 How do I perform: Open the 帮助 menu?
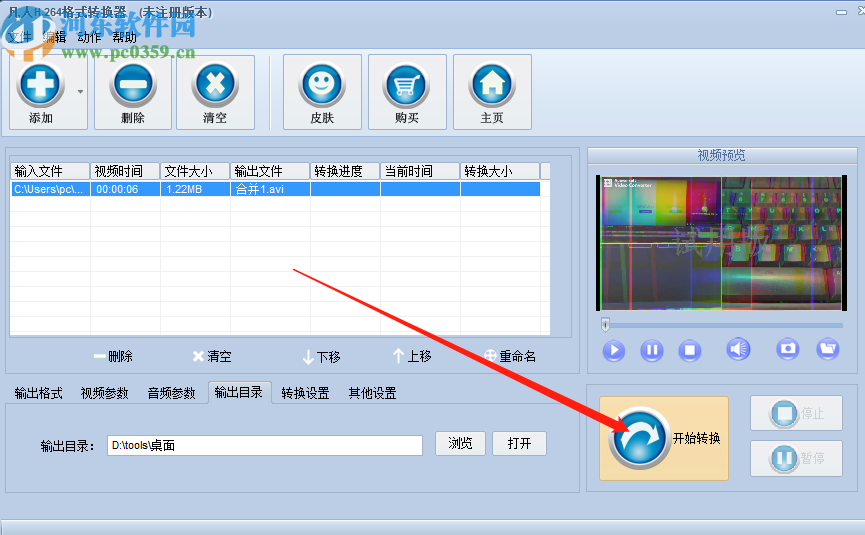(x=124, y=37)
